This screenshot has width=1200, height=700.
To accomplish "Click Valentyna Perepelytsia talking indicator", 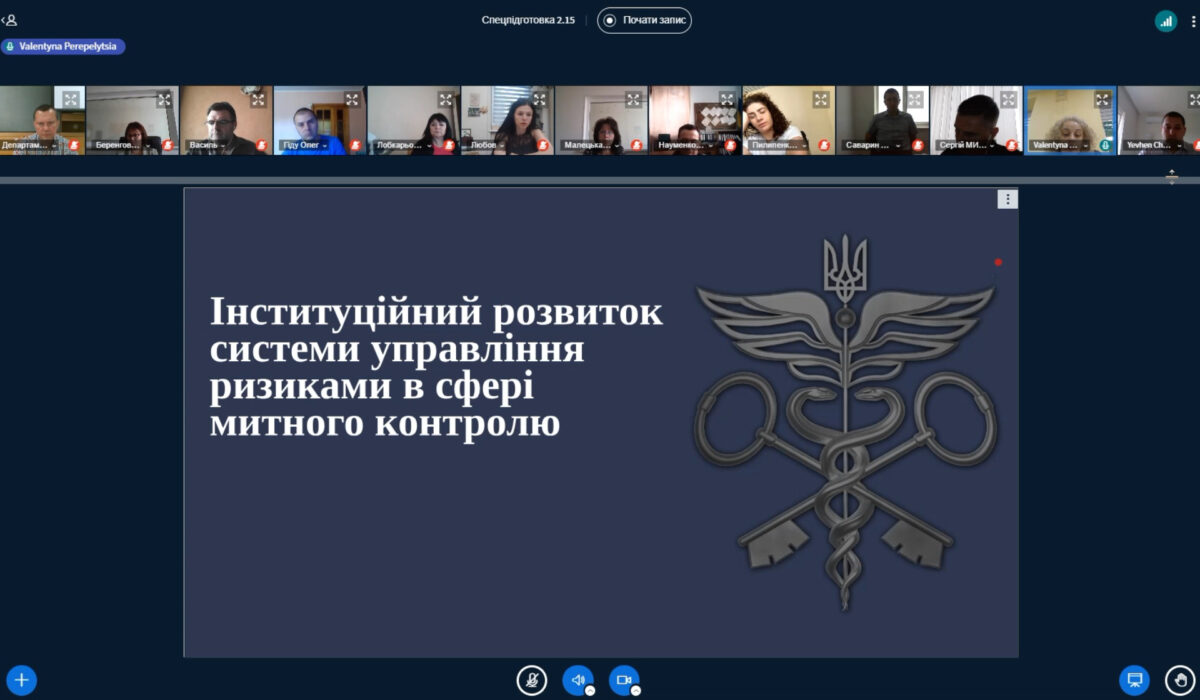I will coord(63,46).
